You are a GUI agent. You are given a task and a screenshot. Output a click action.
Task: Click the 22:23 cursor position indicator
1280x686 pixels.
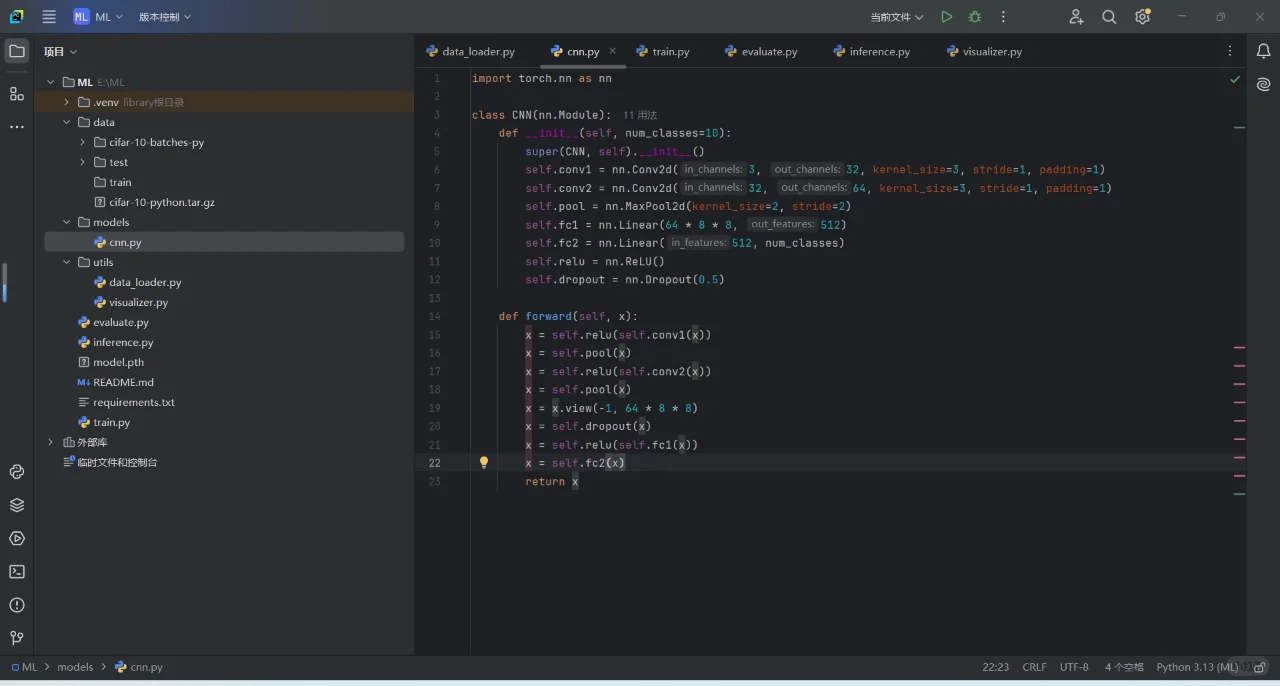pyautogui.click(x=995, y=667)
